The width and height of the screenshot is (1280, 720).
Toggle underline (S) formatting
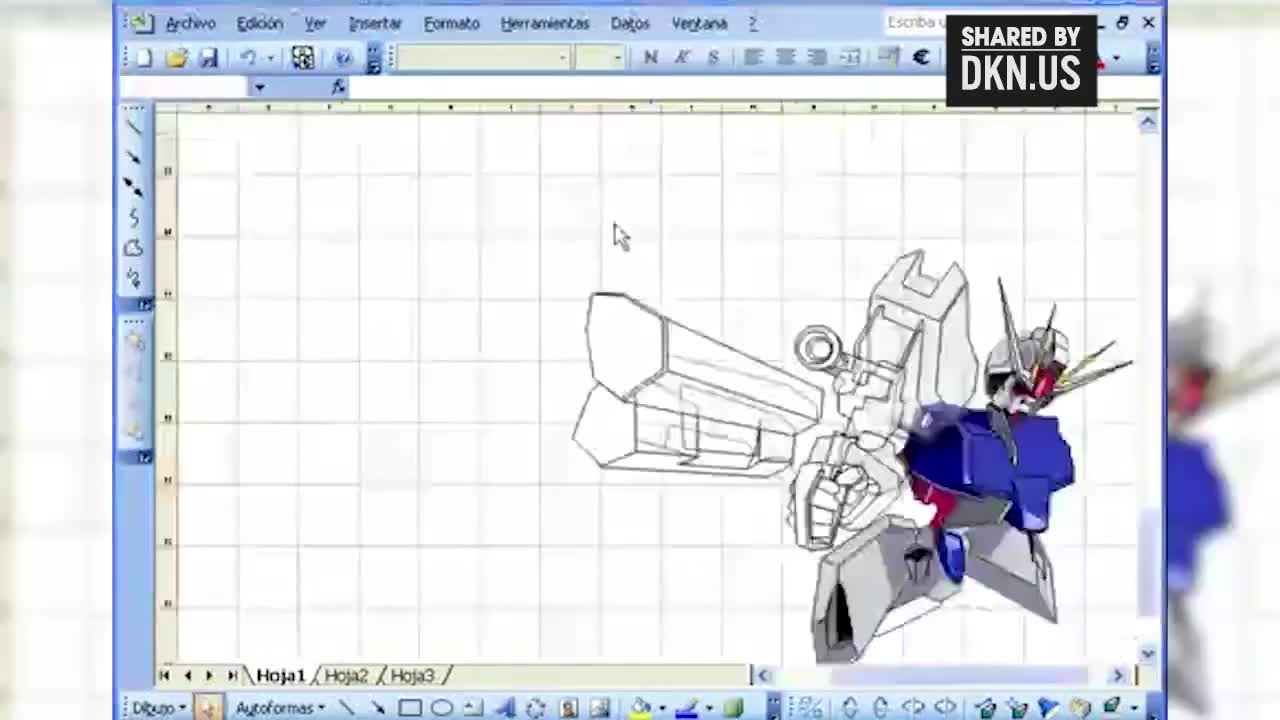pyautogui.click(x=713, y=58)
